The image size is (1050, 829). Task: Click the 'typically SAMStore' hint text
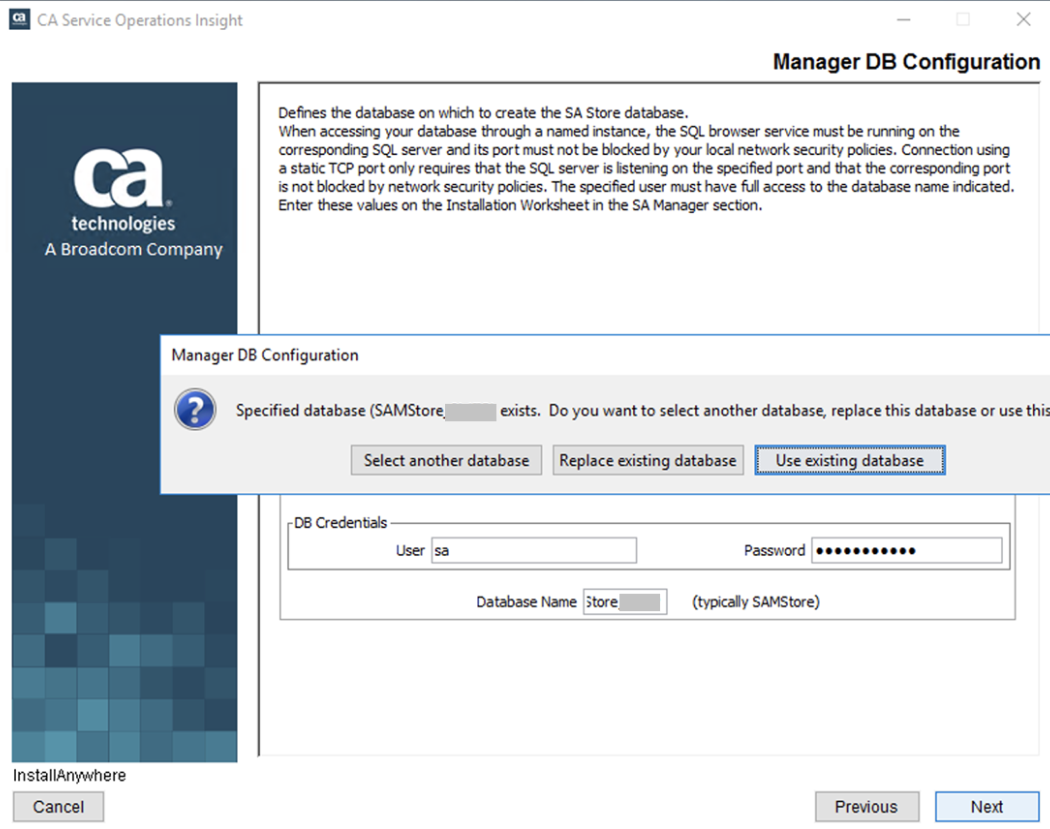point(756,602)
